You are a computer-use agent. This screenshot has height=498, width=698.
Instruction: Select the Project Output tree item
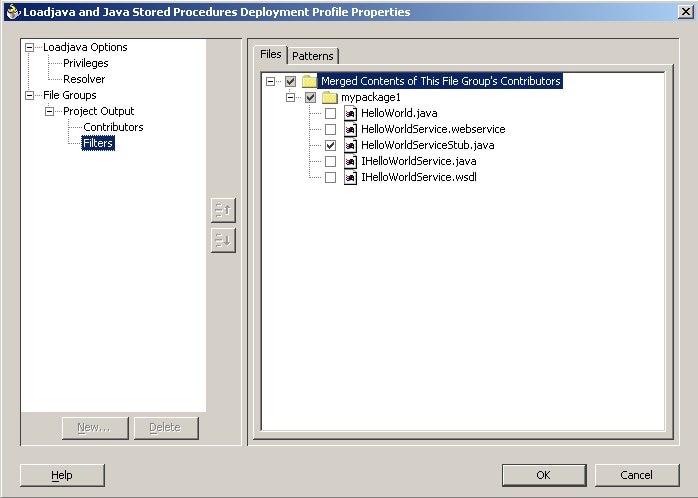98,111
